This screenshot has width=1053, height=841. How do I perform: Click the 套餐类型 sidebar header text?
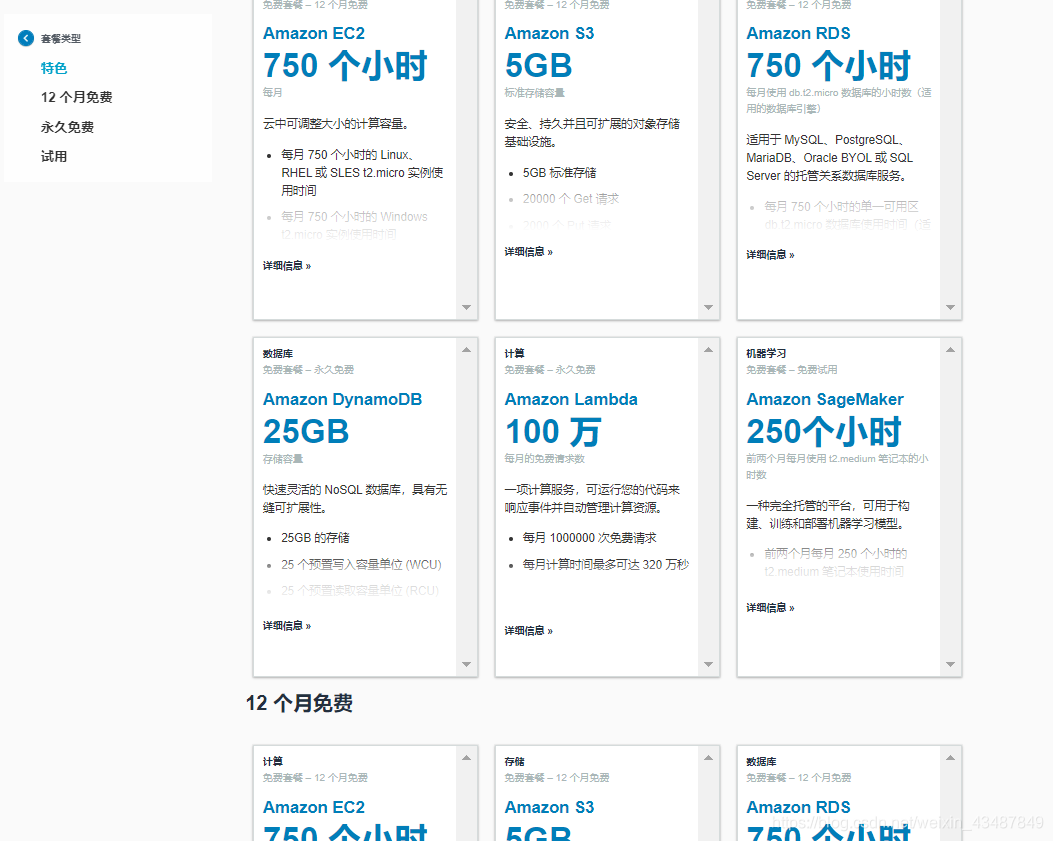(x=60, y=39)
